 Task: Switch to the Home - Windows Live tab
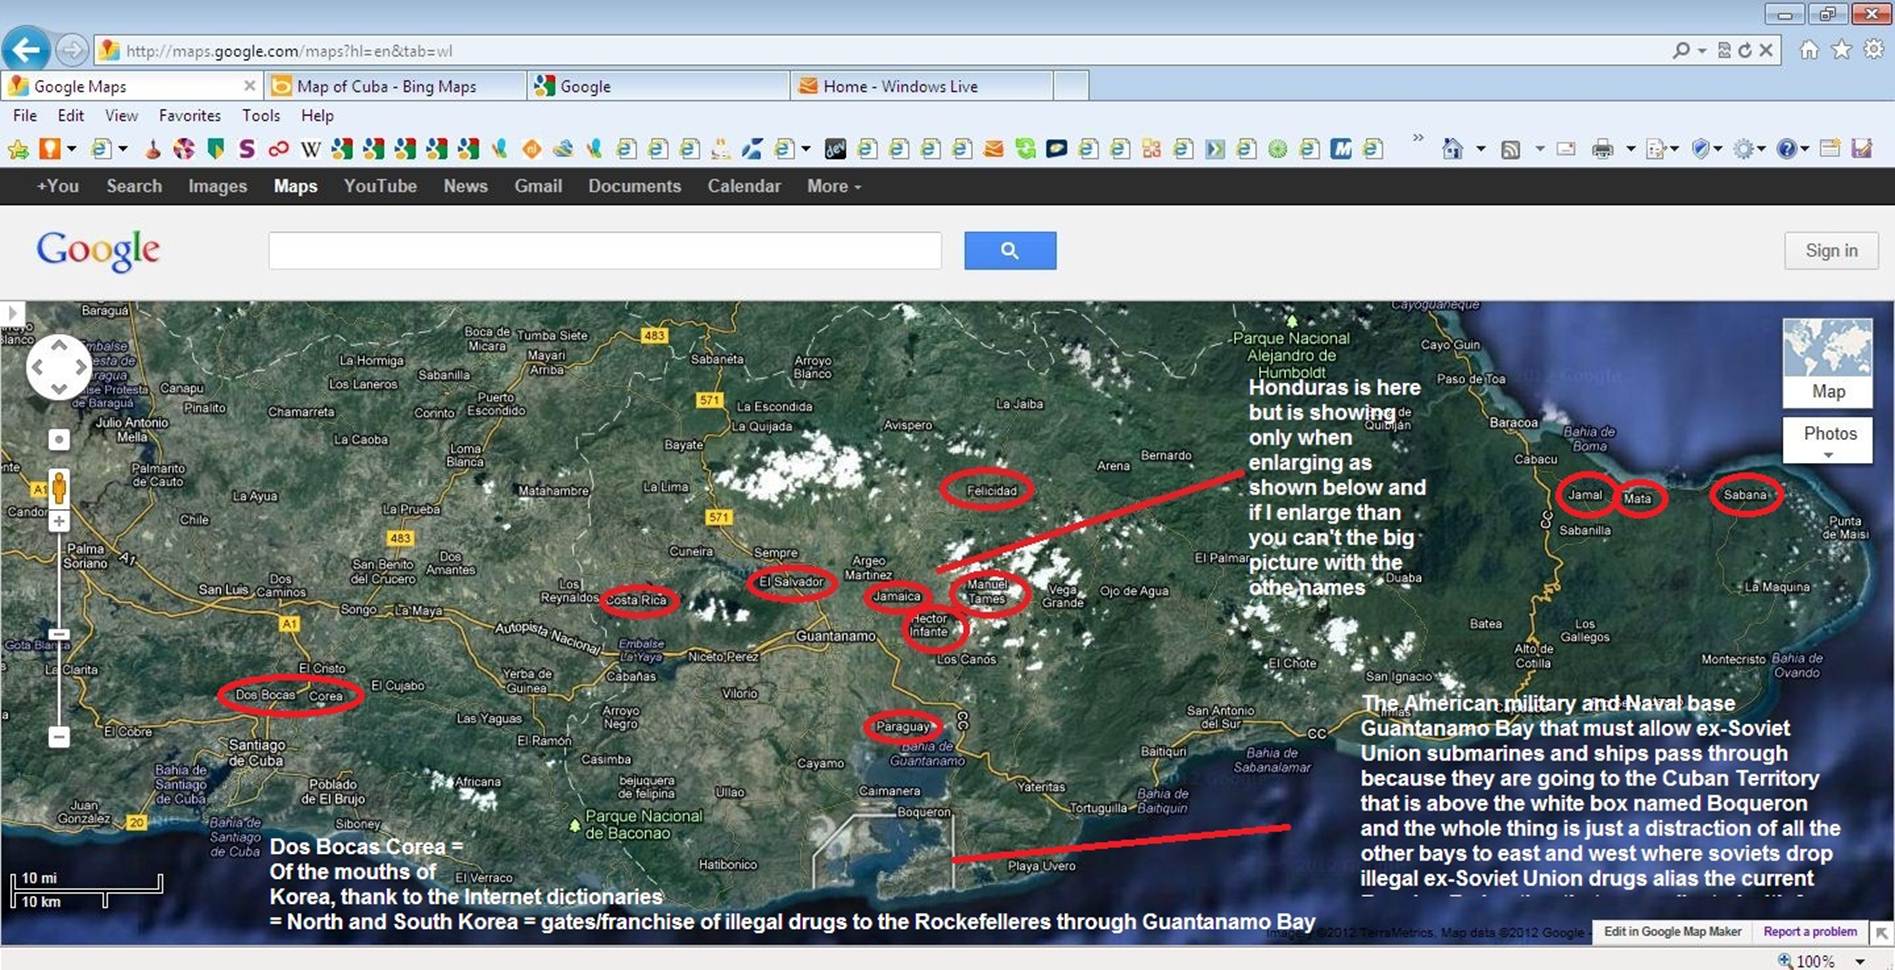921,87
